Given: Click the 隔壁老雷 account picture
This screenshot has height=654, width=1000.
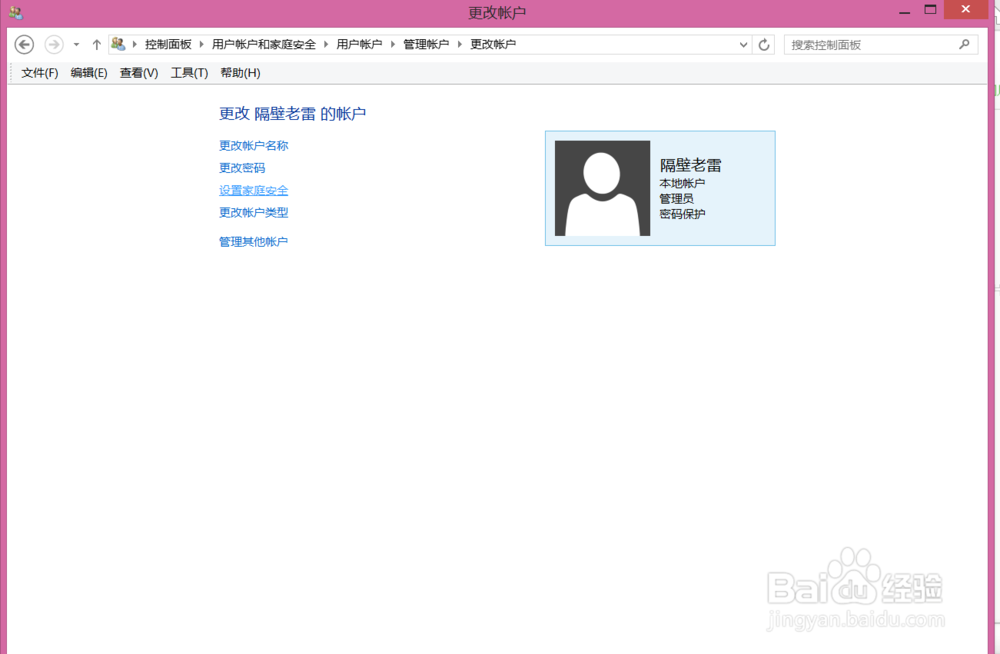Looking at the screenshot, I should pos(601,188).
